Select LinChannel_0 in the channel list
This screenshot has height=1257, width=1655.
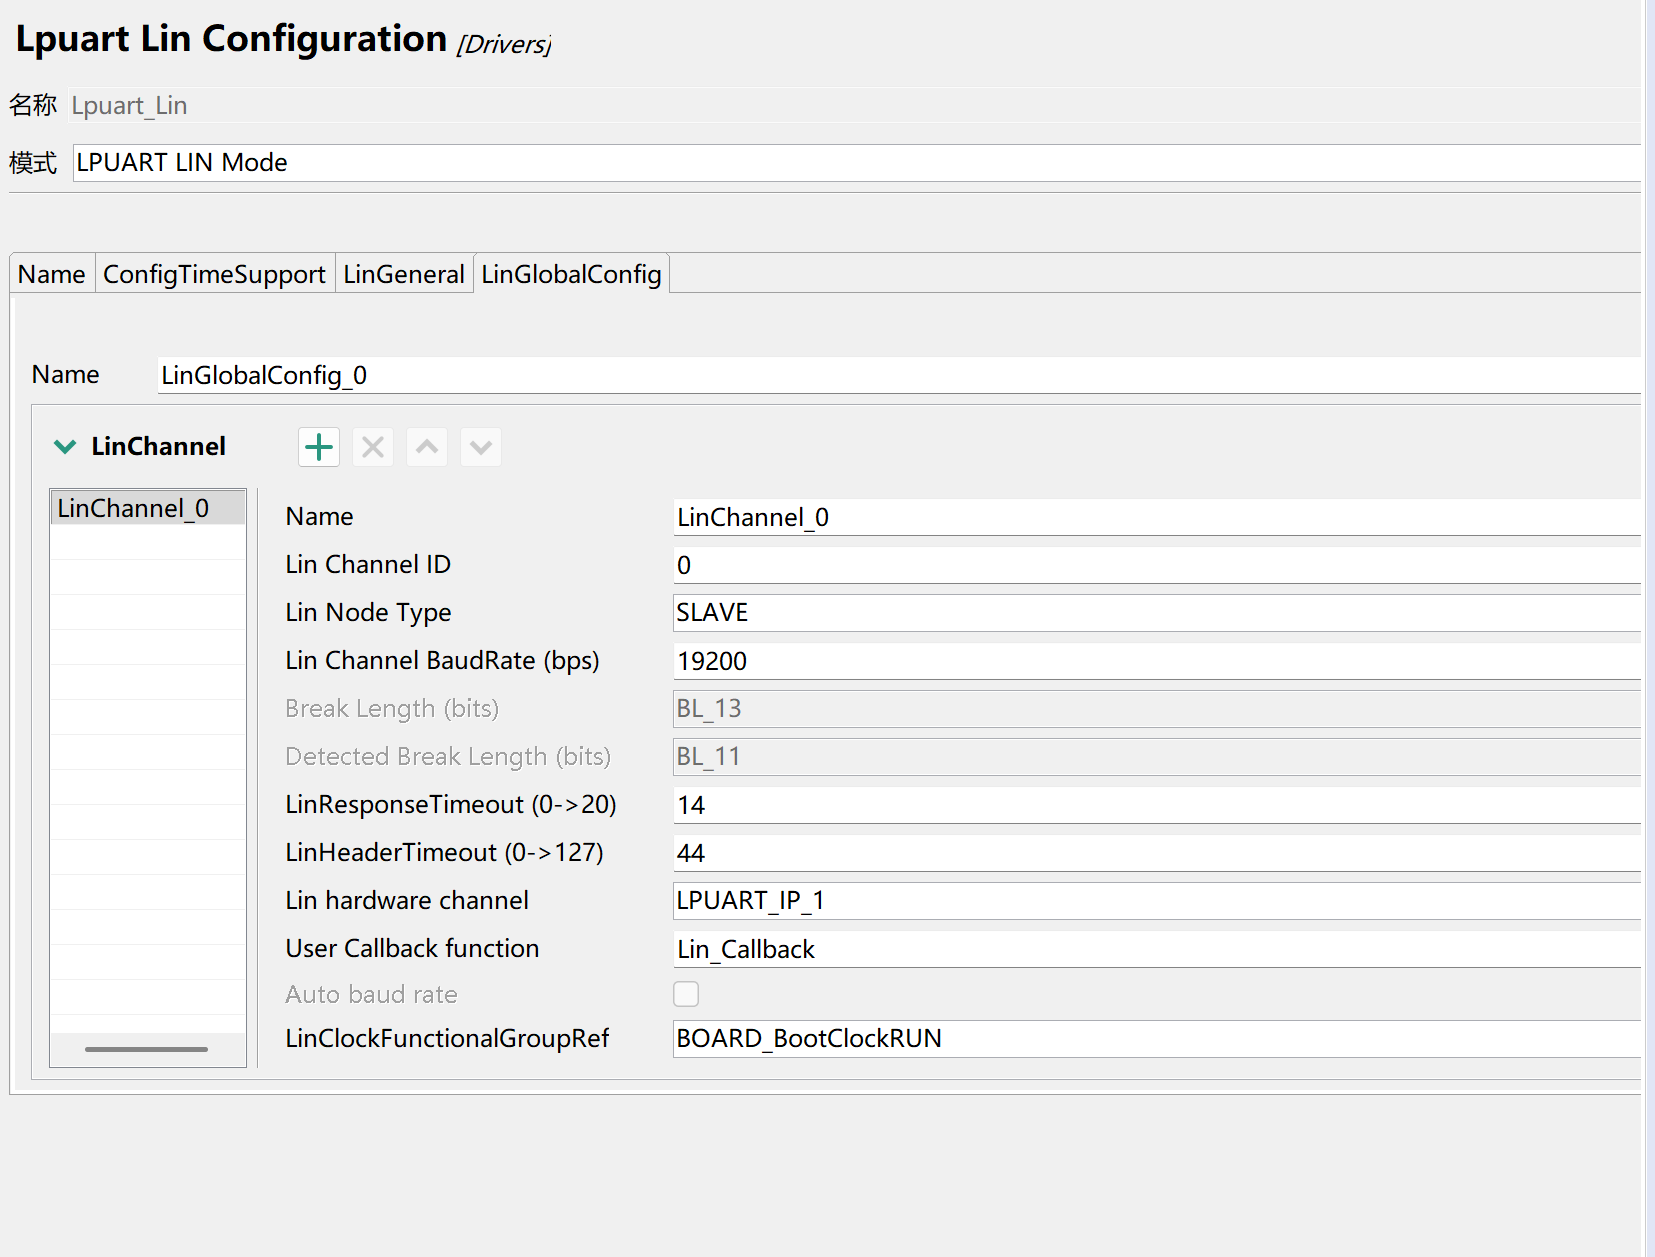[148, 508]
